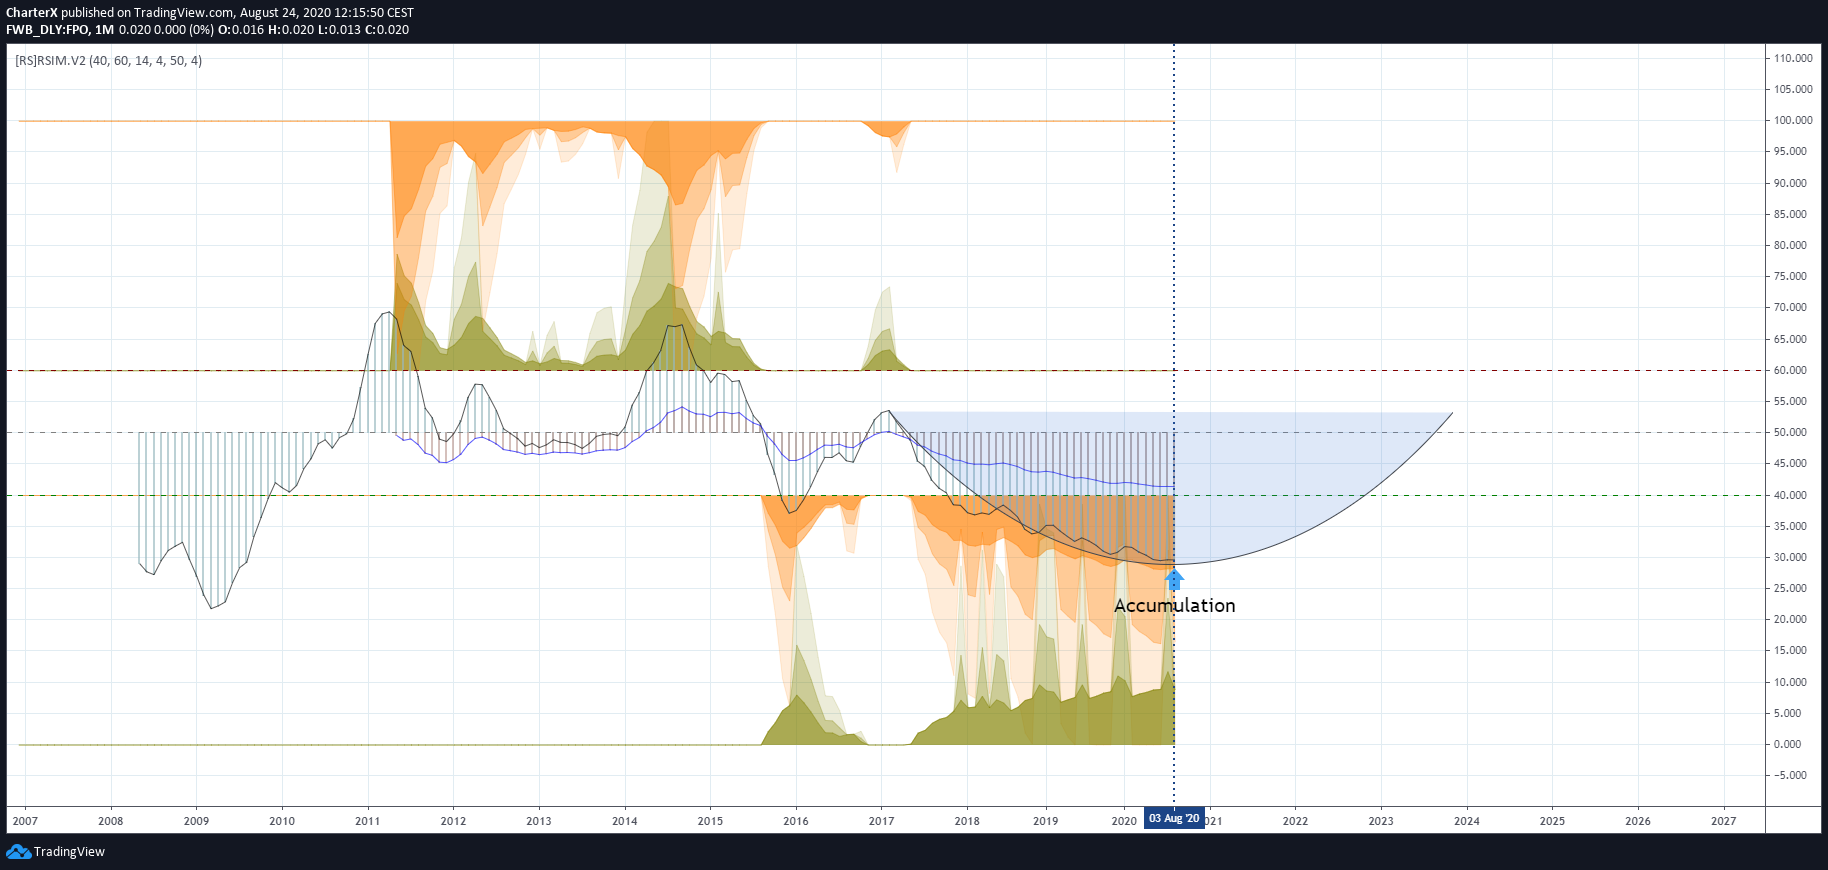
Task: Click the 'Accumulation' text annotation
Action: (1175, 606)
